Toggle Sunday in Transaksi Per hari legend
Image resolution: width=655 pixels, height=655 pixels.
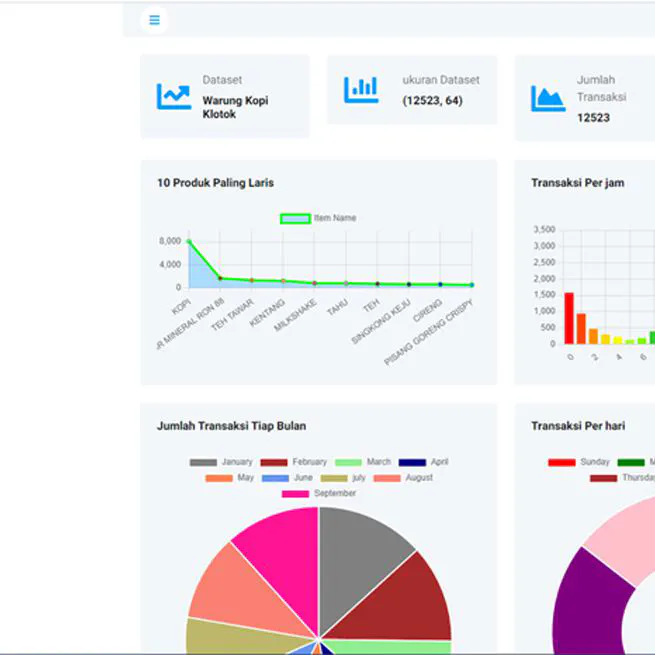(x=580, y=462)
